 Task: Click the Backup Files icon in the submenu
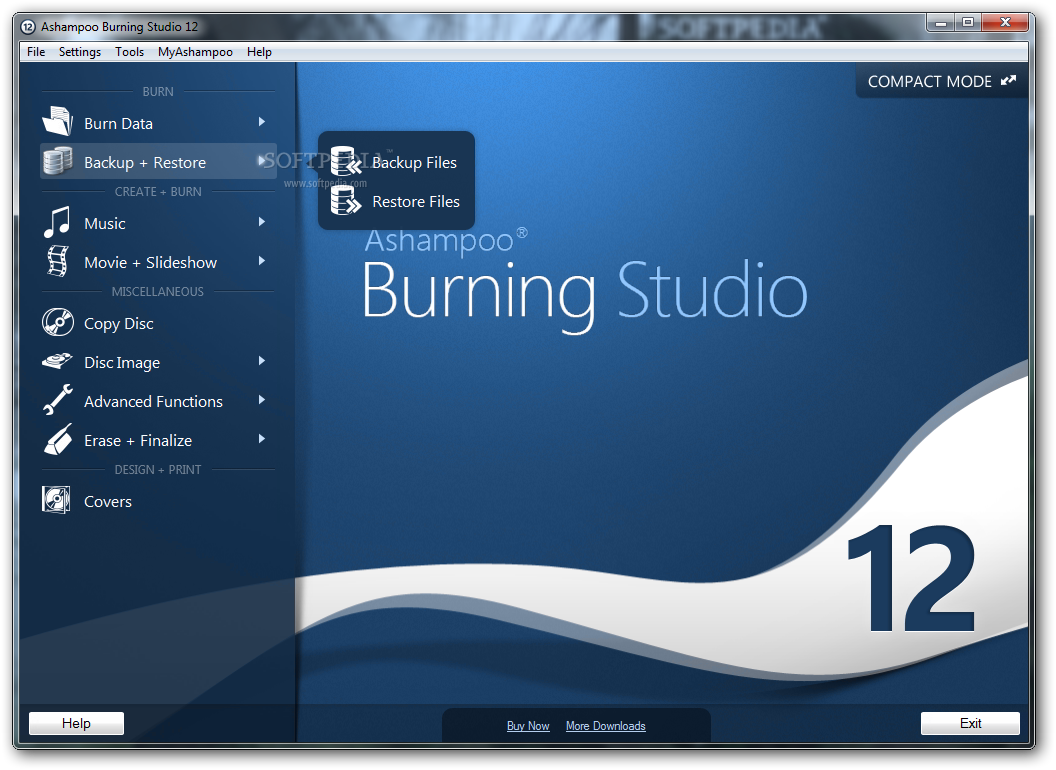[346, 162]
